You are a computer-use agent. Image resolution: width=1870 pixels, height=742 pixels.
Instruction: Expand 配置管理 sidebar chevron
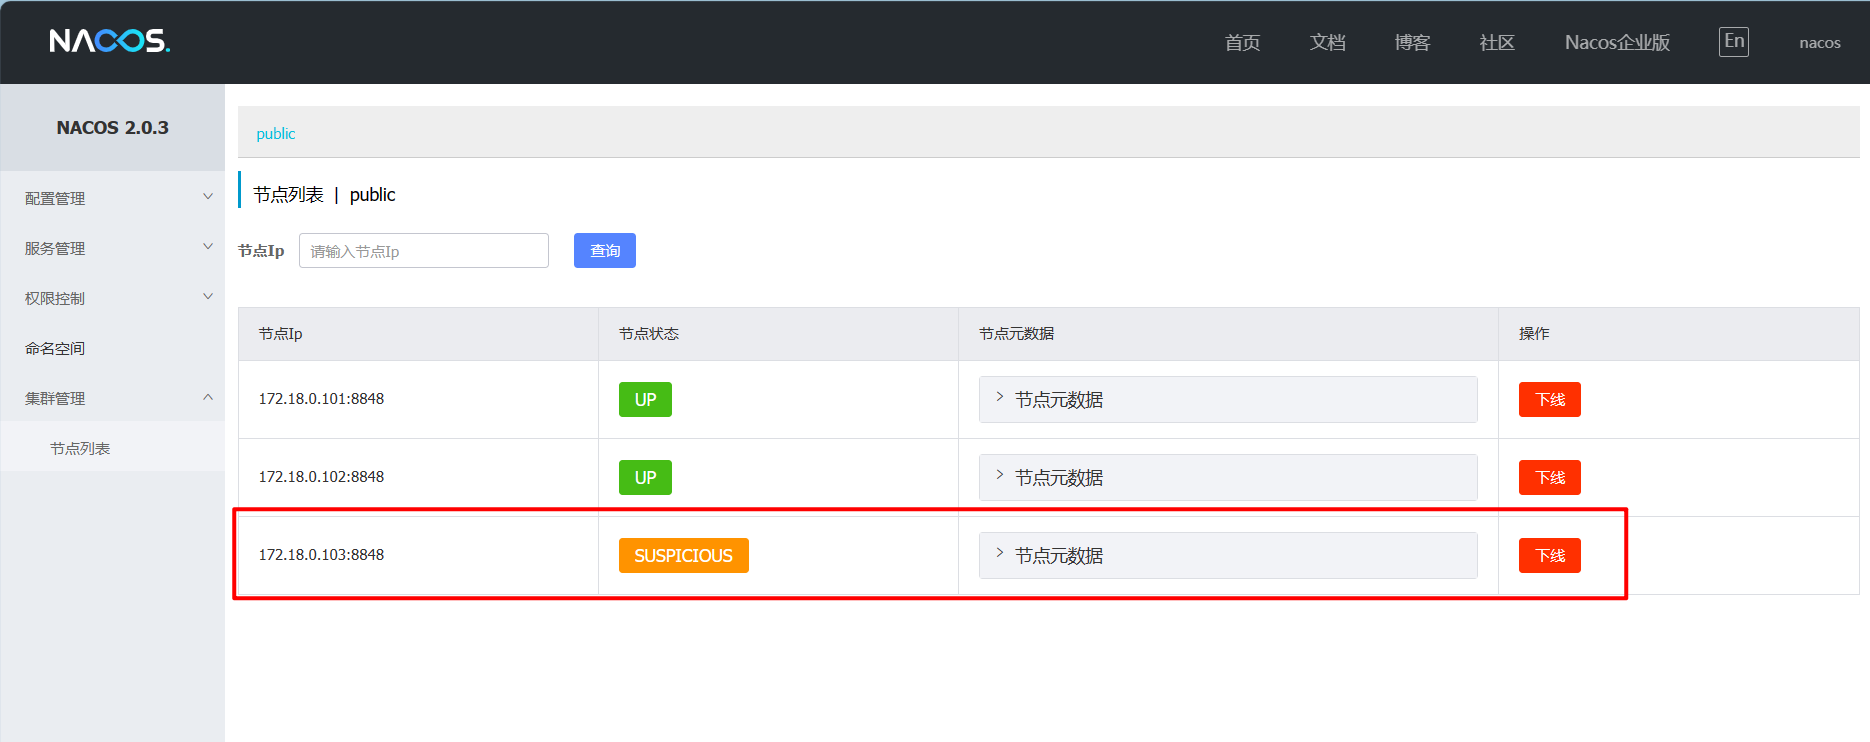(208, 197)
